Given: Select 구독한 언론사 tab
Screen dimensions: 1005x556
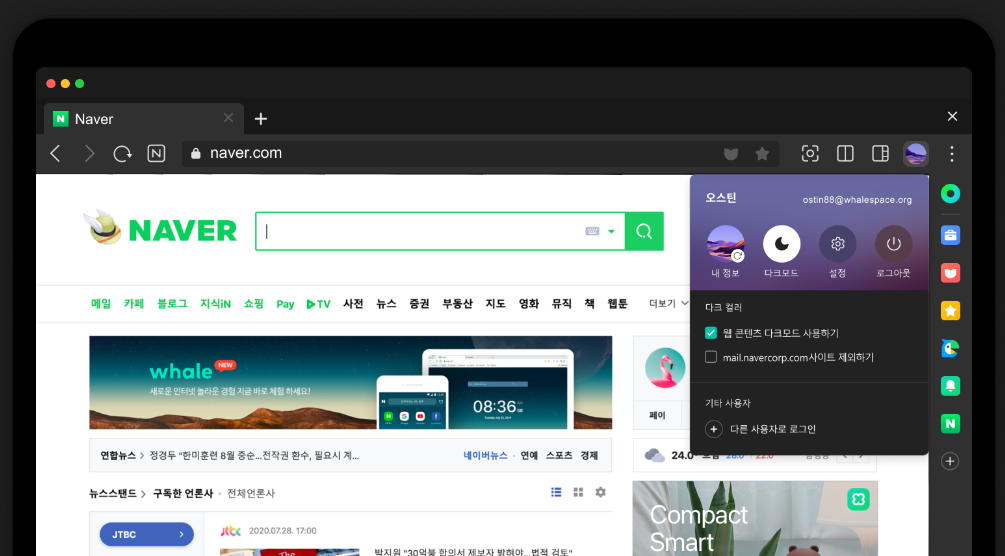Looking at the screenshot, I should tap(183, 493).
